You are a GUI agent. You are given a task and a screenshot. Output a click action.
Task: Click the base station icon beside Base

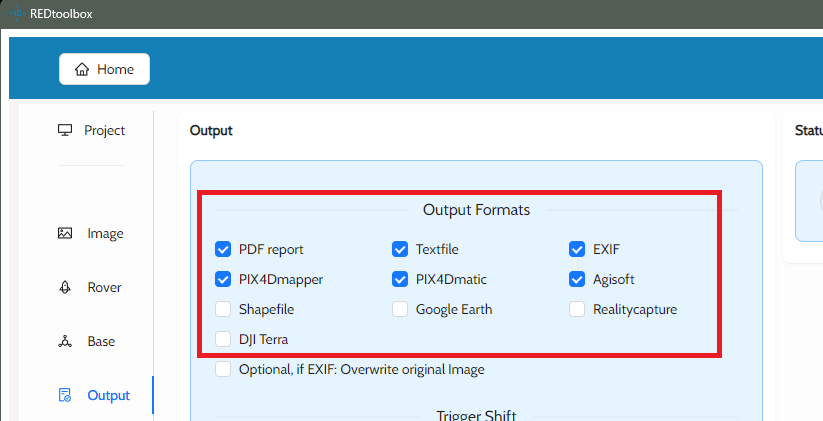pos(65,341)
